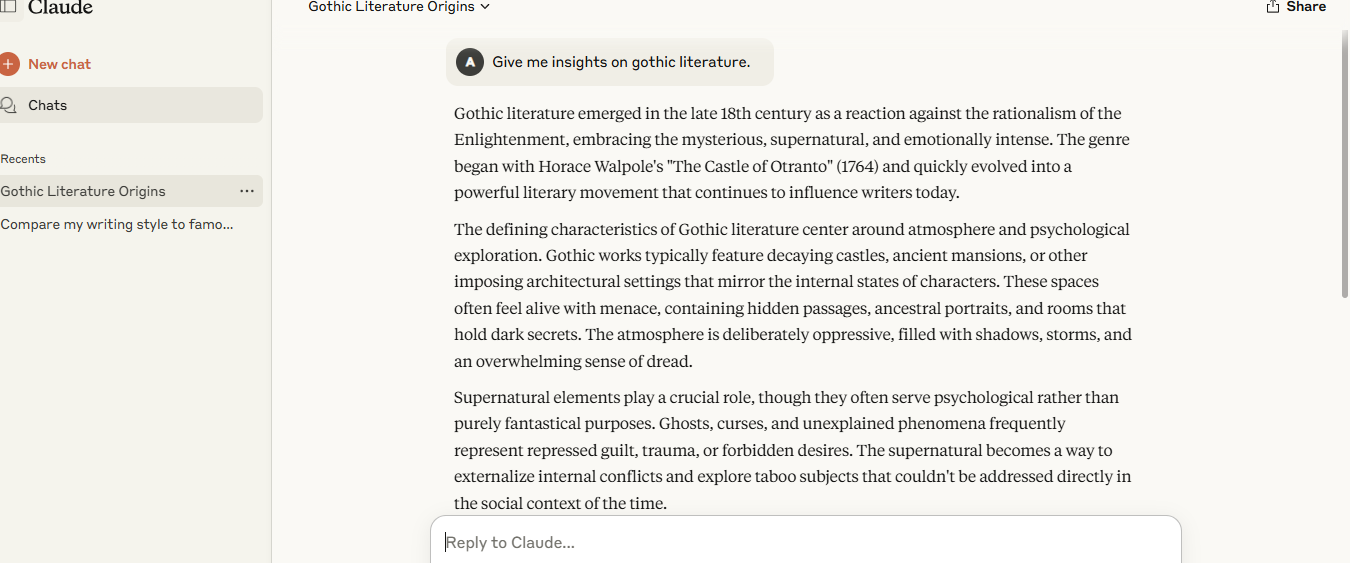Toggle the sidebar panel icon
Screen dimensions: 1350x563
point(8,6)
